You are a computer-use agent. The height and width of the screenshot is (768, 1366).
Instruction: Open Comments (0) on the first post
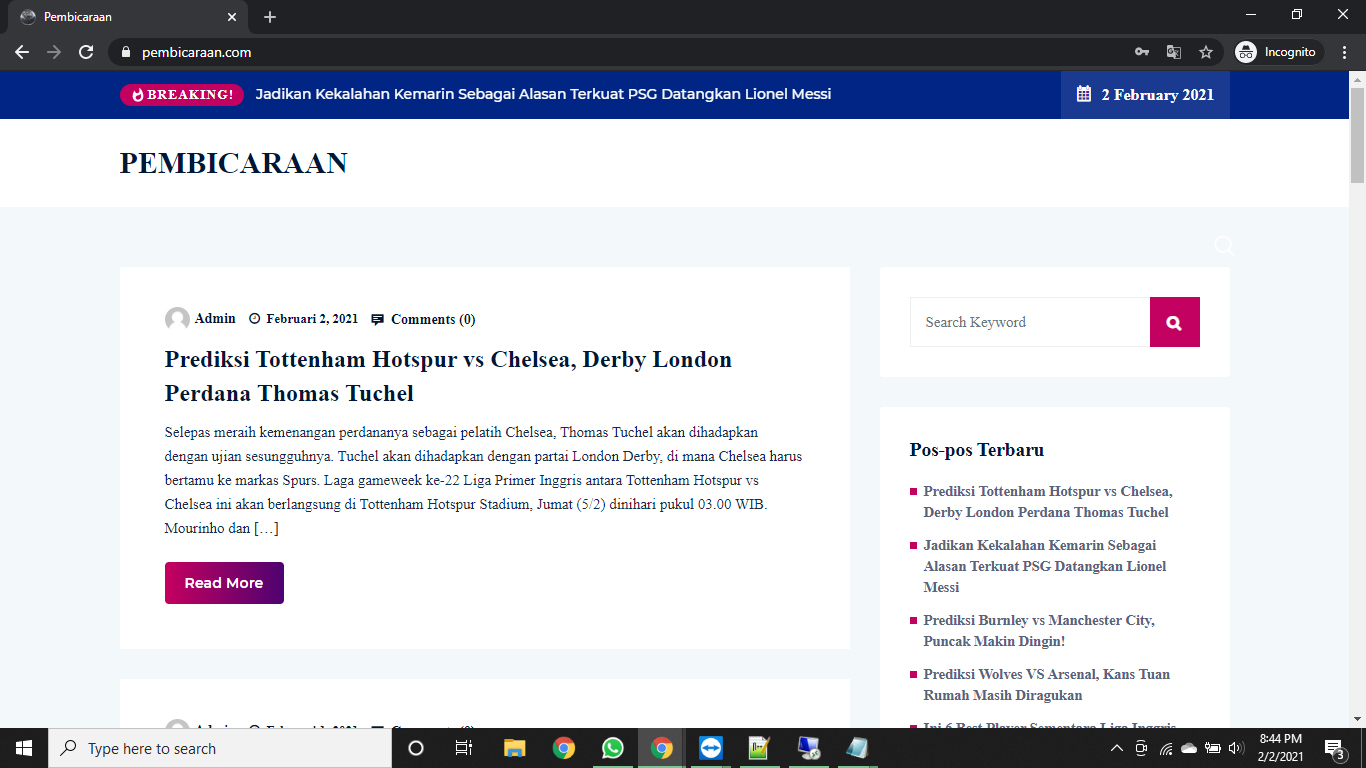(x=433, y=319)
